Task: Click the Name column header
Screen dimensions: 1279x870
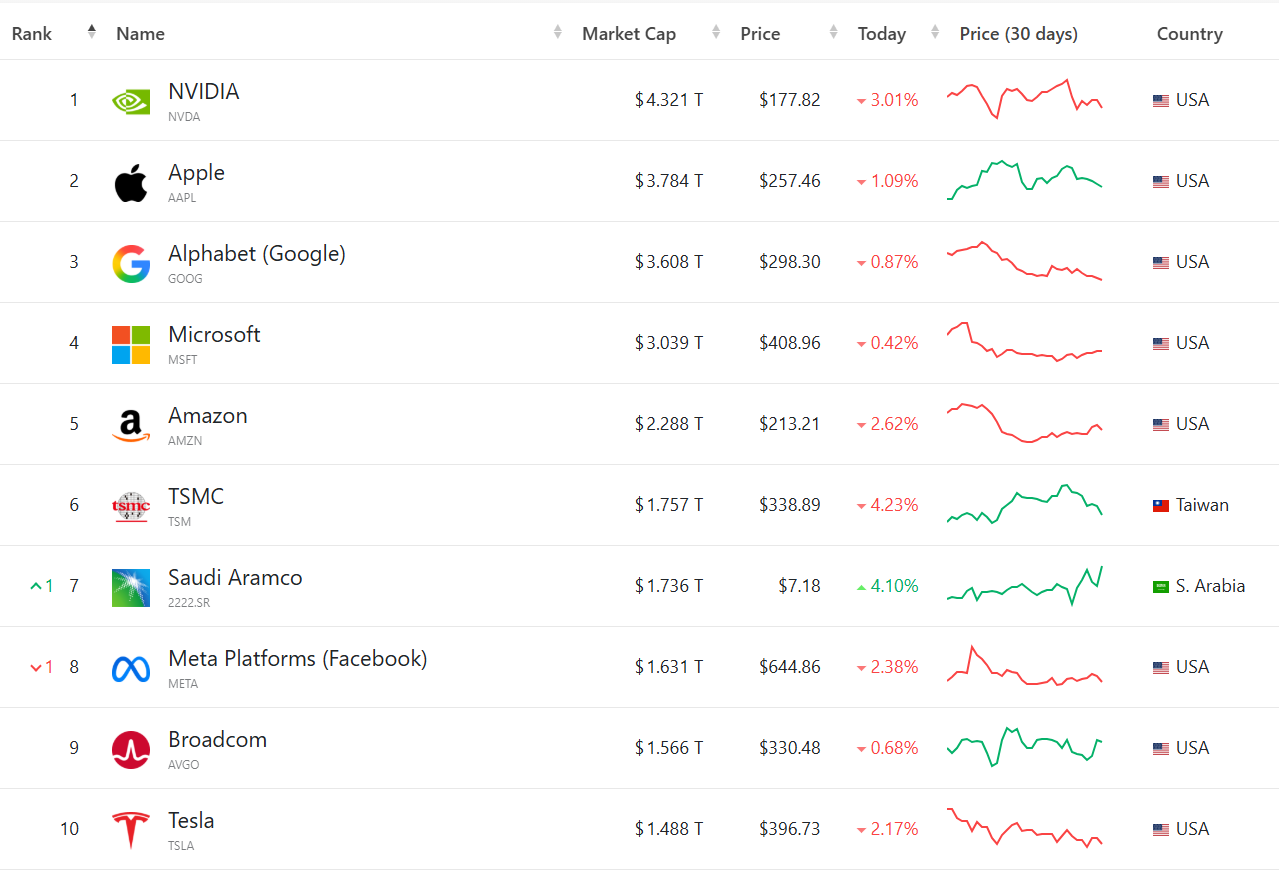Action: pyautogui.click(x=140, y=34)
